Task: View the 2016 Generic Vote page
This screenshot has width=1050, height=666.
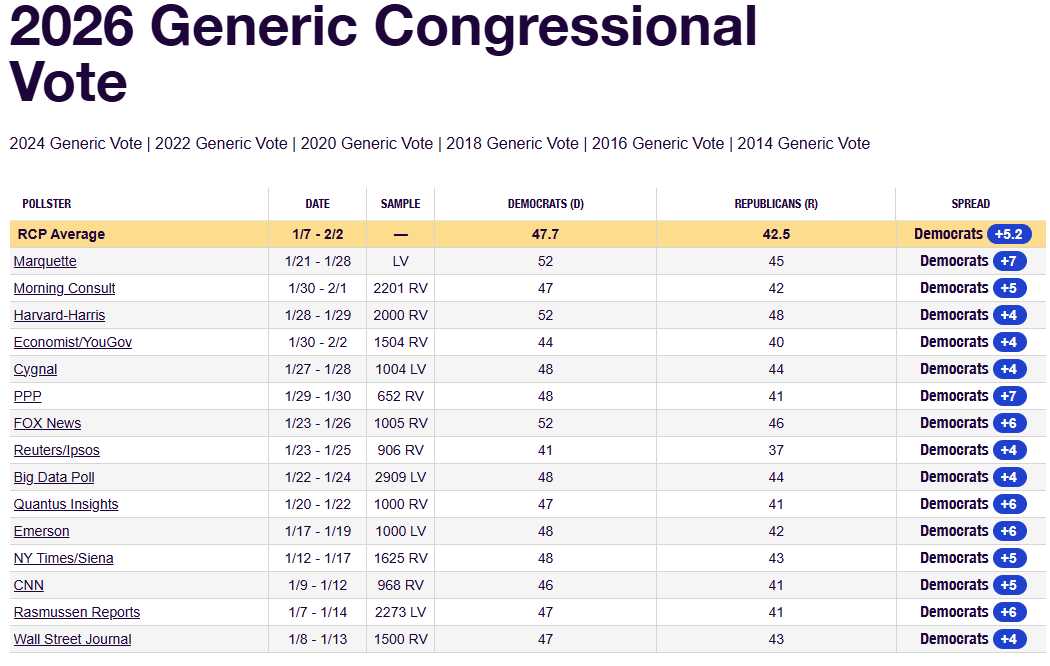Action: 658,143
